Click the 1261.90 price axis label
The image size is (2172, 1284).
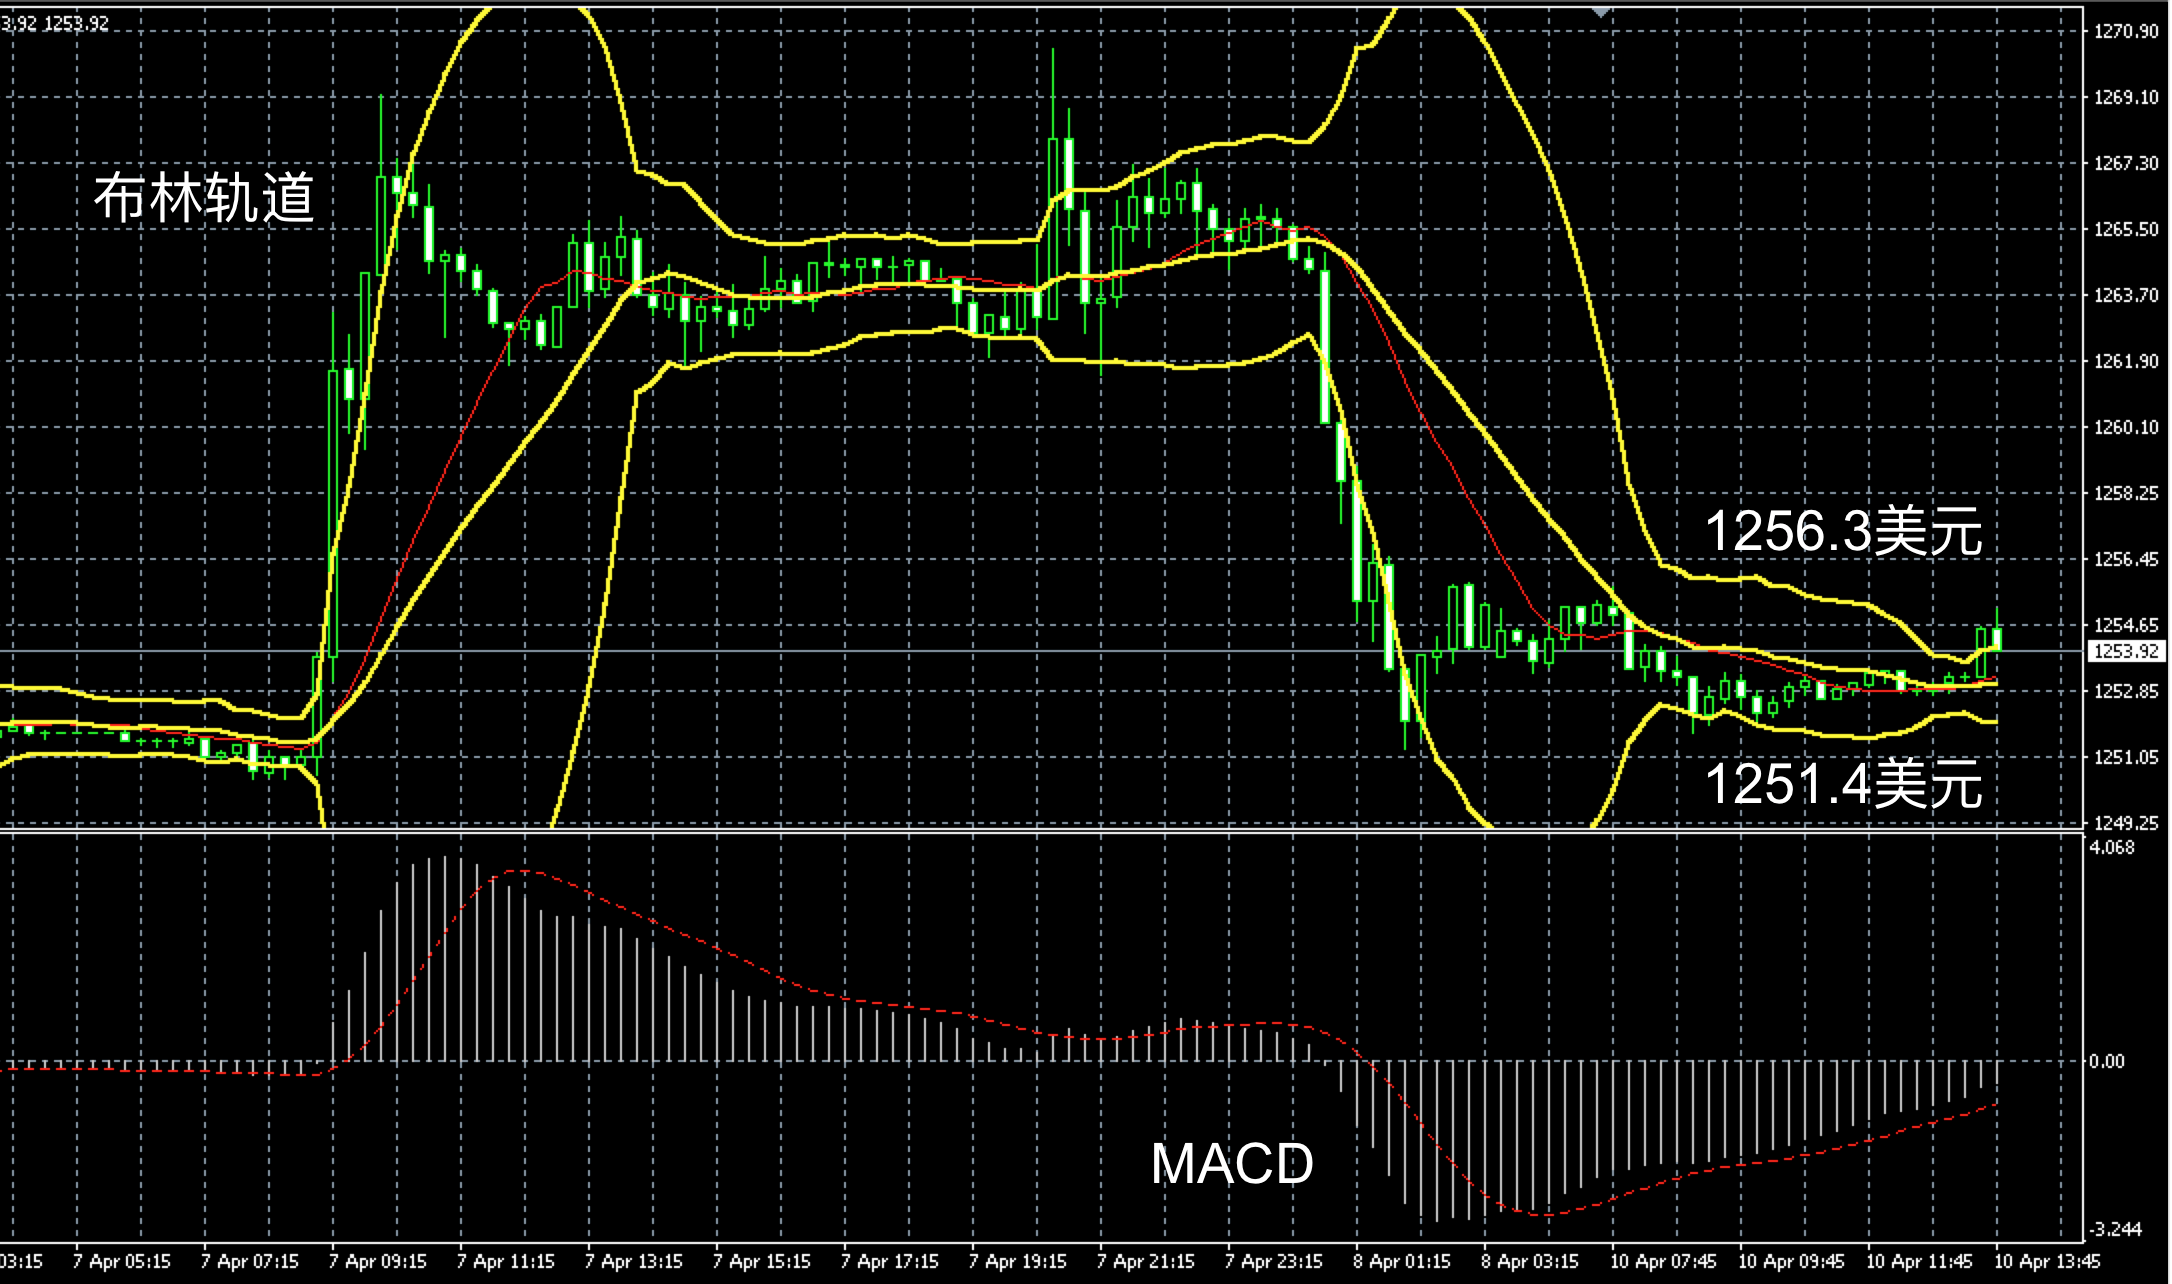point(2126,361)
